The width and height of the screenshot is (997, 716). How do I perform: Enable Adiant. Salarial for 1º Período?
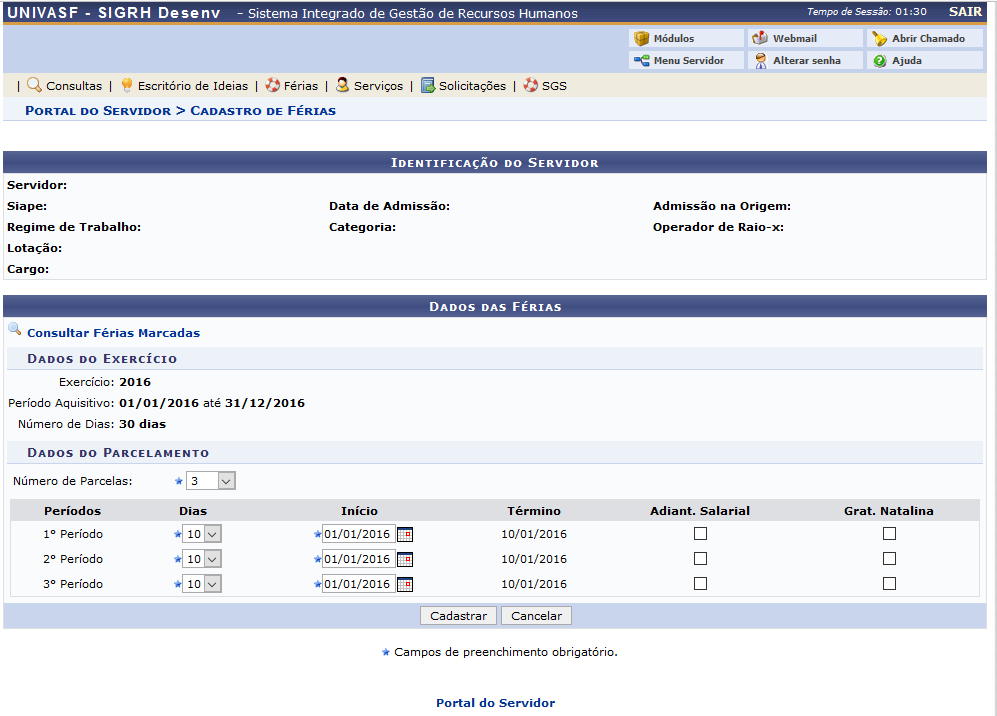(x=700, y=534)
